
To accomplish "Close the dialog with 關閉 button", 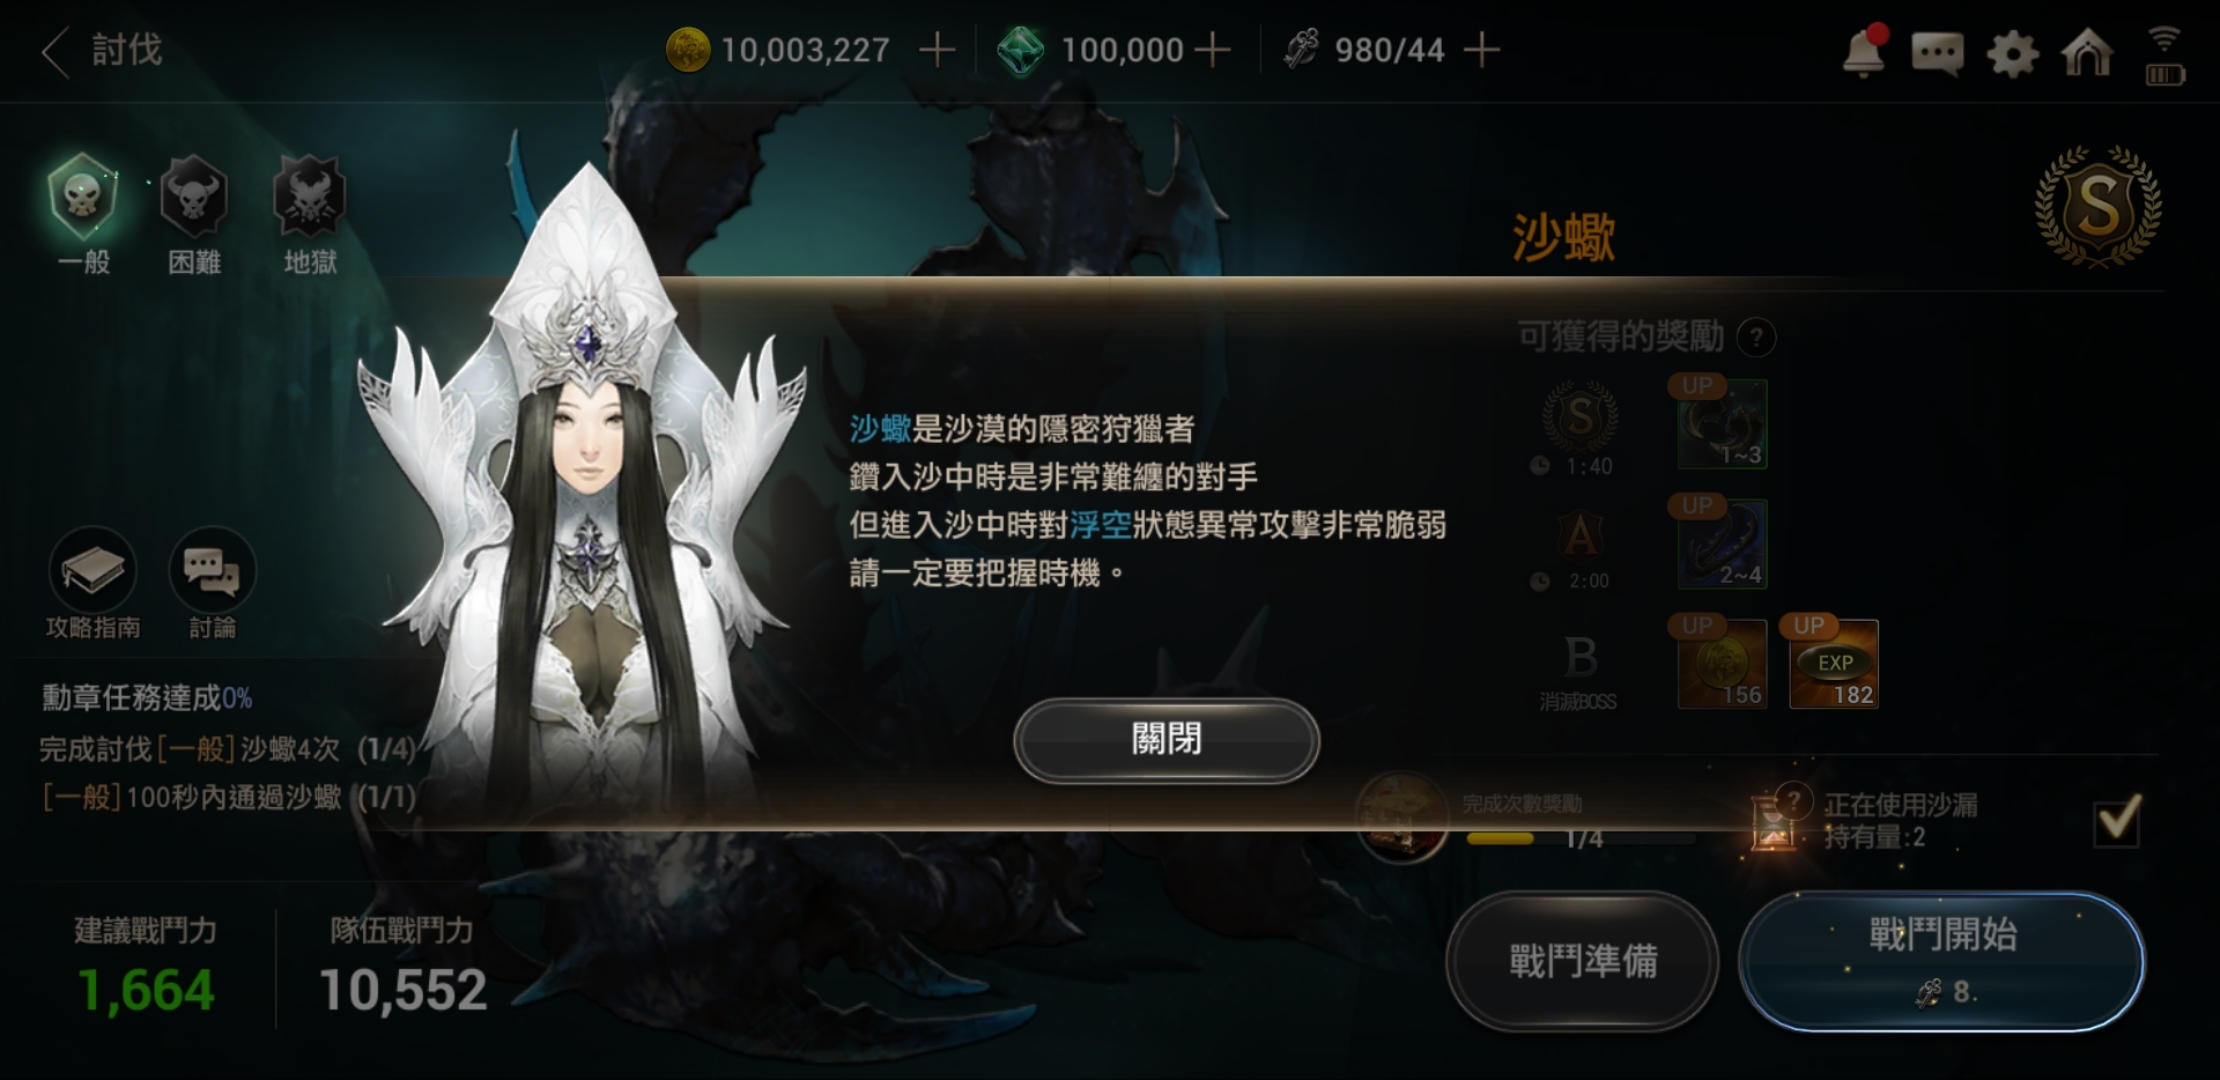I will (1166, 740).
